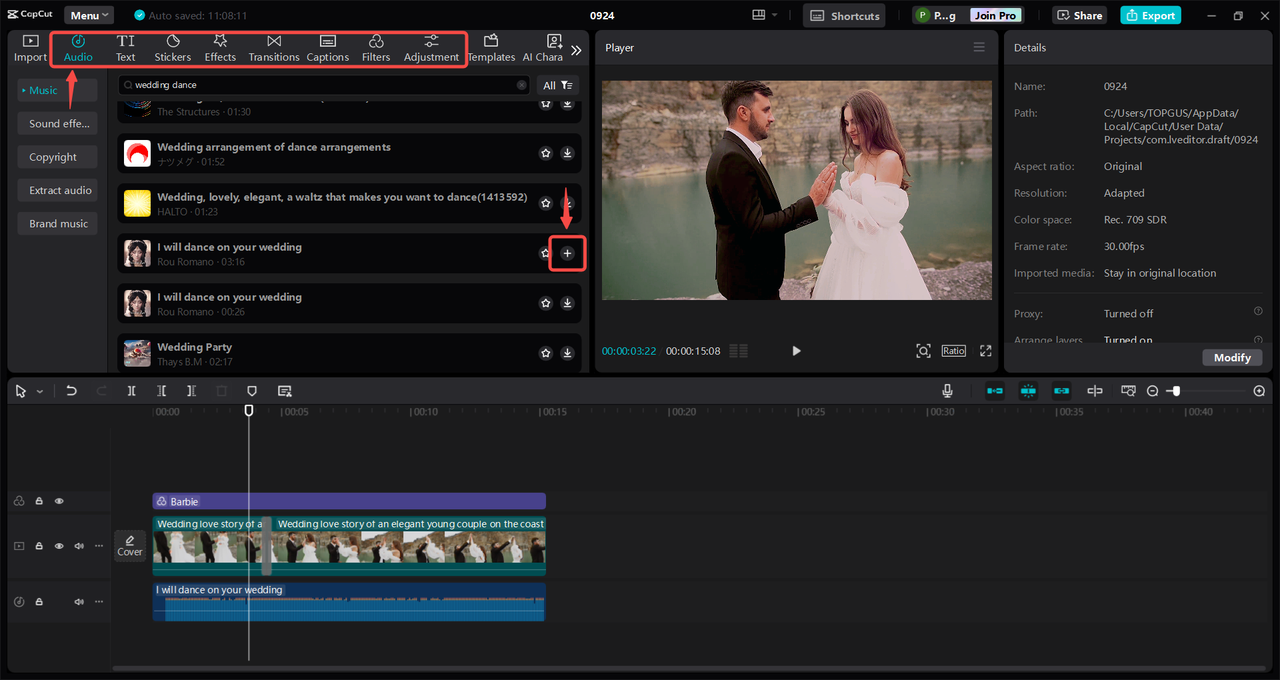Open the selection tool mode dropdown arrow
Screen dimensions: 1280x680
(40, 391)
